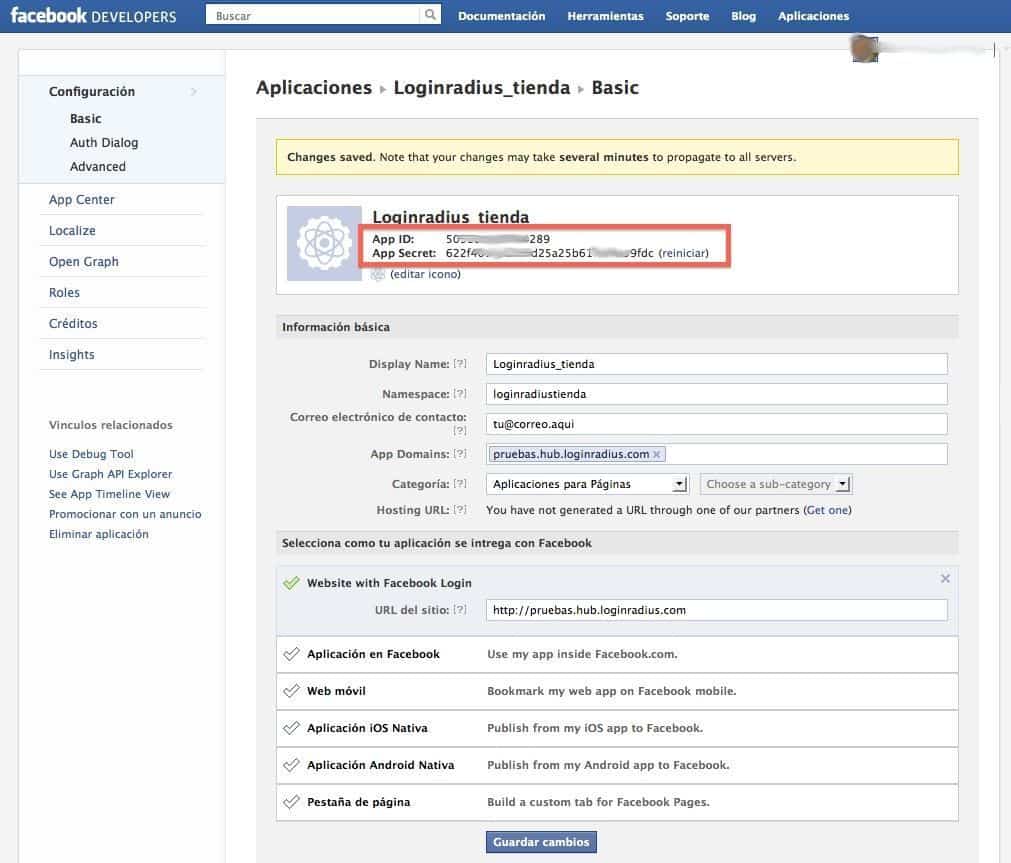This screenshot has height=863, width=1011.
Task: Open the Use Graph API Explorer link
Action: (111, 474)
